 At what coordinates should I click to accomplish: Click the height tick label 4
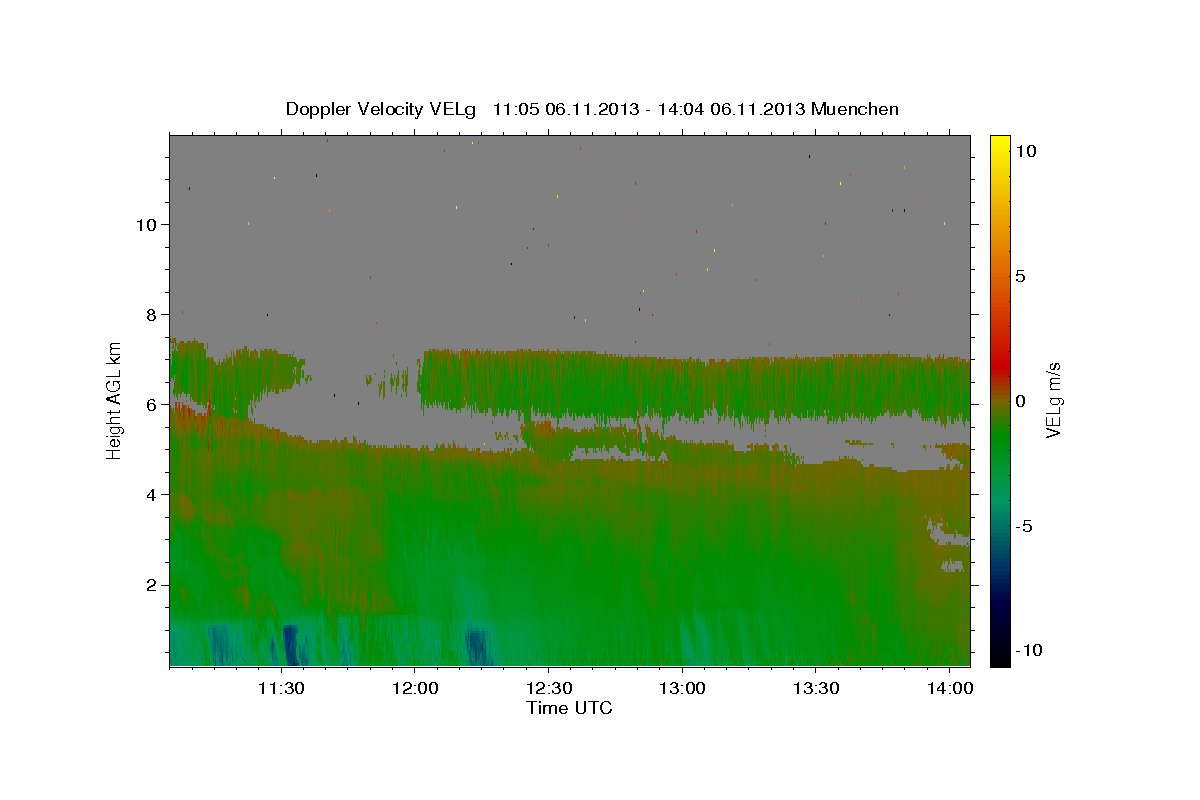pos(152,494)
